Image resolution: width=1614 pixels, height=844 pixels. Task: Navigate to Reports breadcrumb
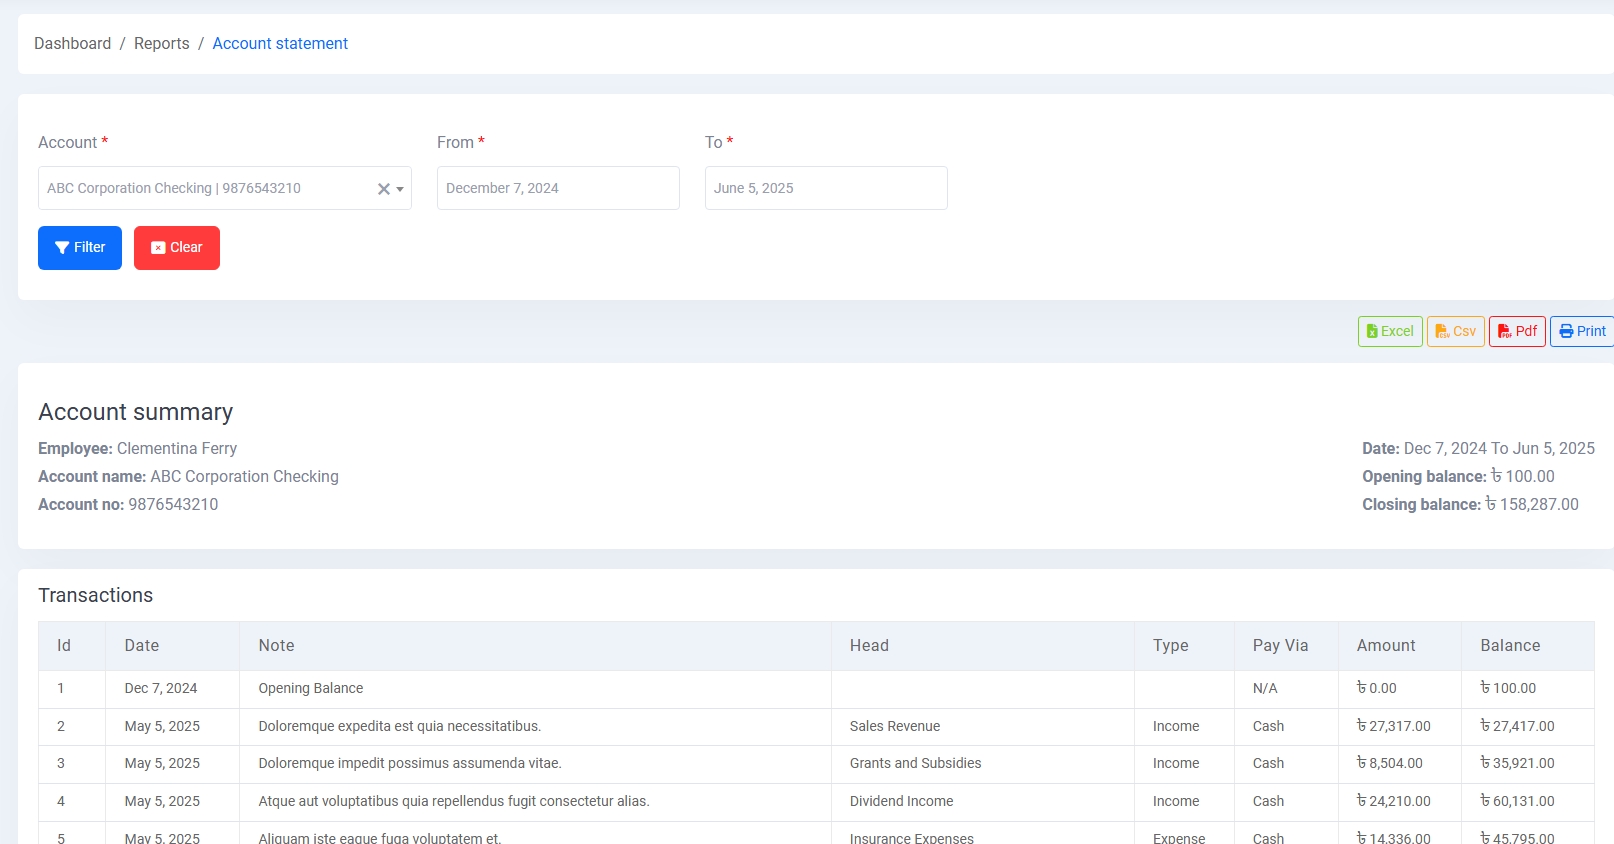(x=161, y=44)
